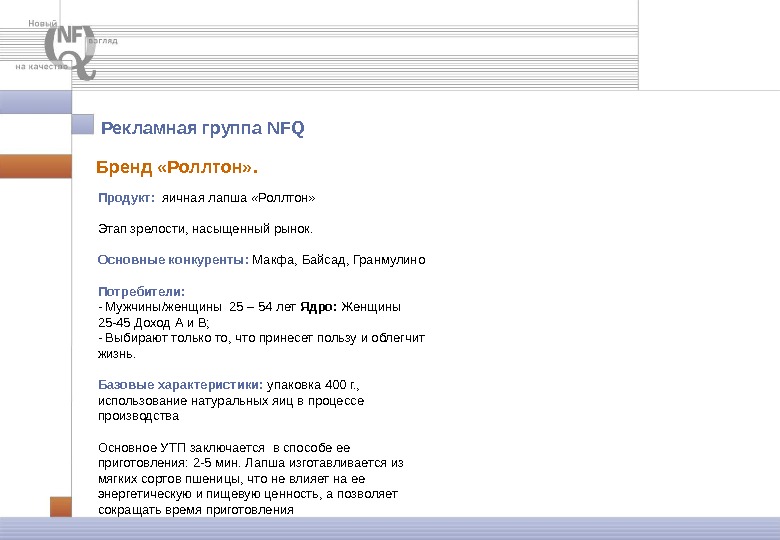780x540 pixels.
Task: Click the label 'Продукт:'
Action: [127, 198]
